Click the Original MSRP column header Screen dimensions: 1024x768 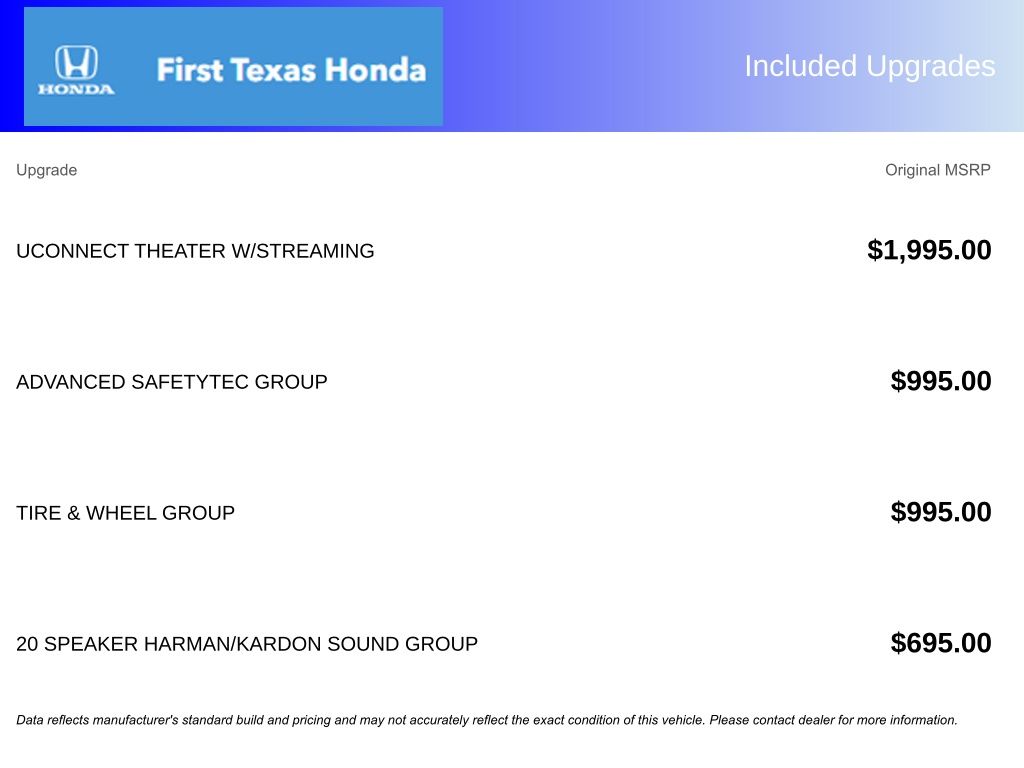pyautogui.click(x=937, y=170)
